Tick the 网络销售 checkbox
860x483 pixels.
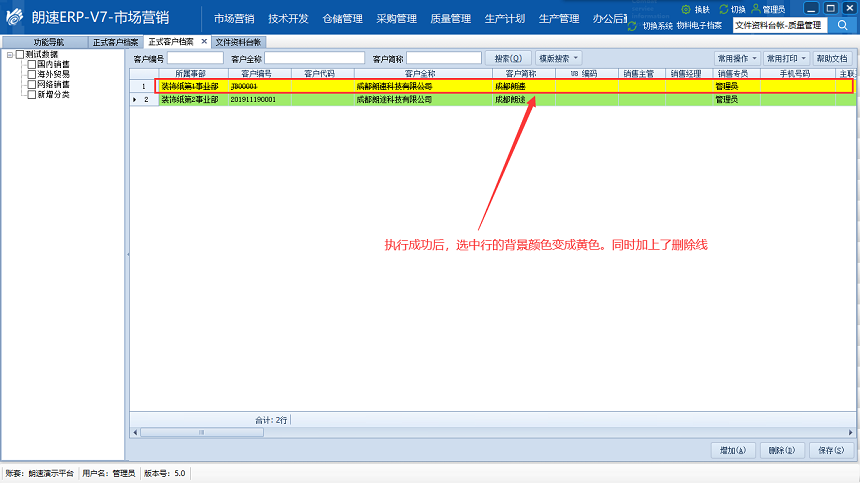pyautogui.click(x=32, y=85)
